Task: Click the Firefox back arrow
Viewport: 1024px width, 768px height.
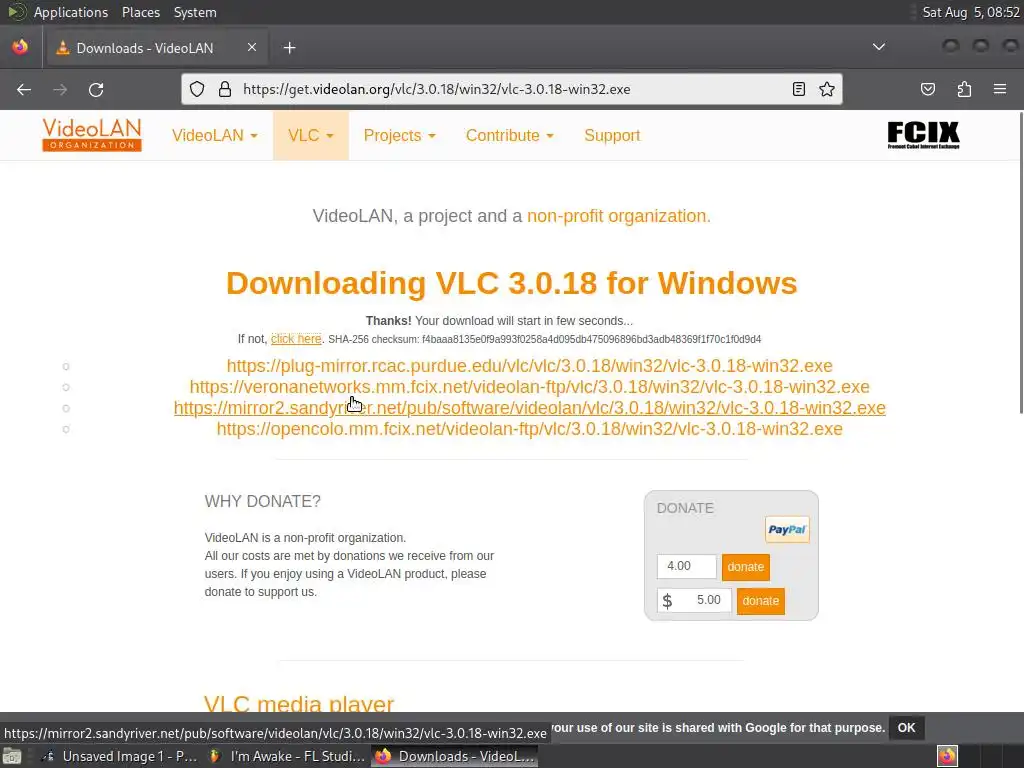Action: pos(24,89)
